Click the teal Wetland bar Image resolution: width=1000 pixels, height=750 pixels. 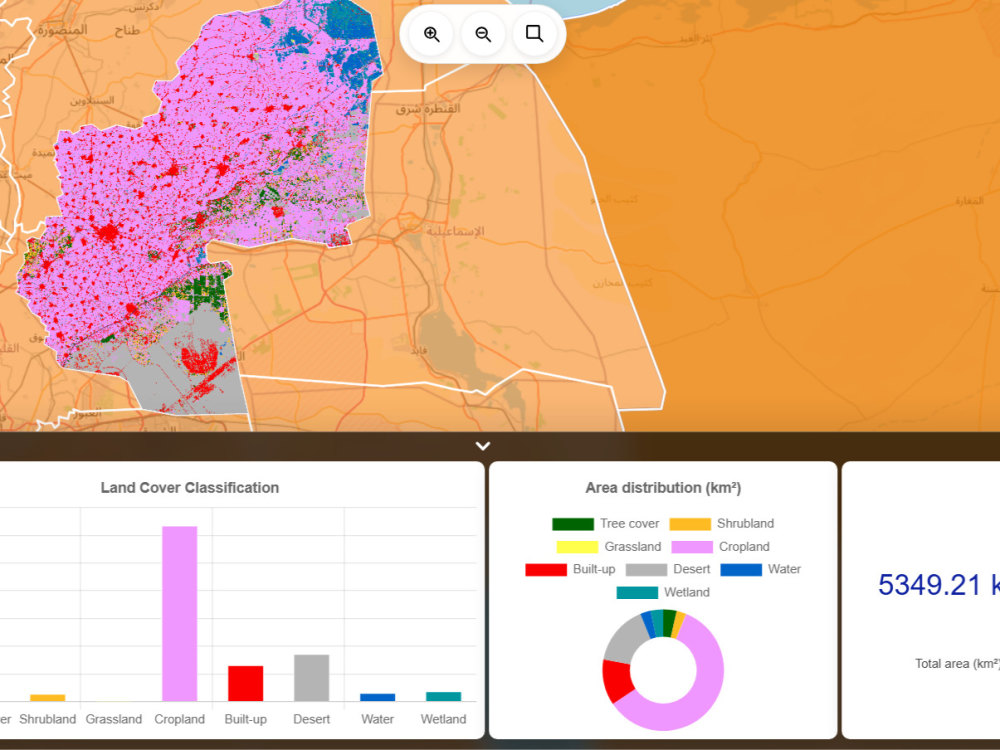[x=444, y=696]
